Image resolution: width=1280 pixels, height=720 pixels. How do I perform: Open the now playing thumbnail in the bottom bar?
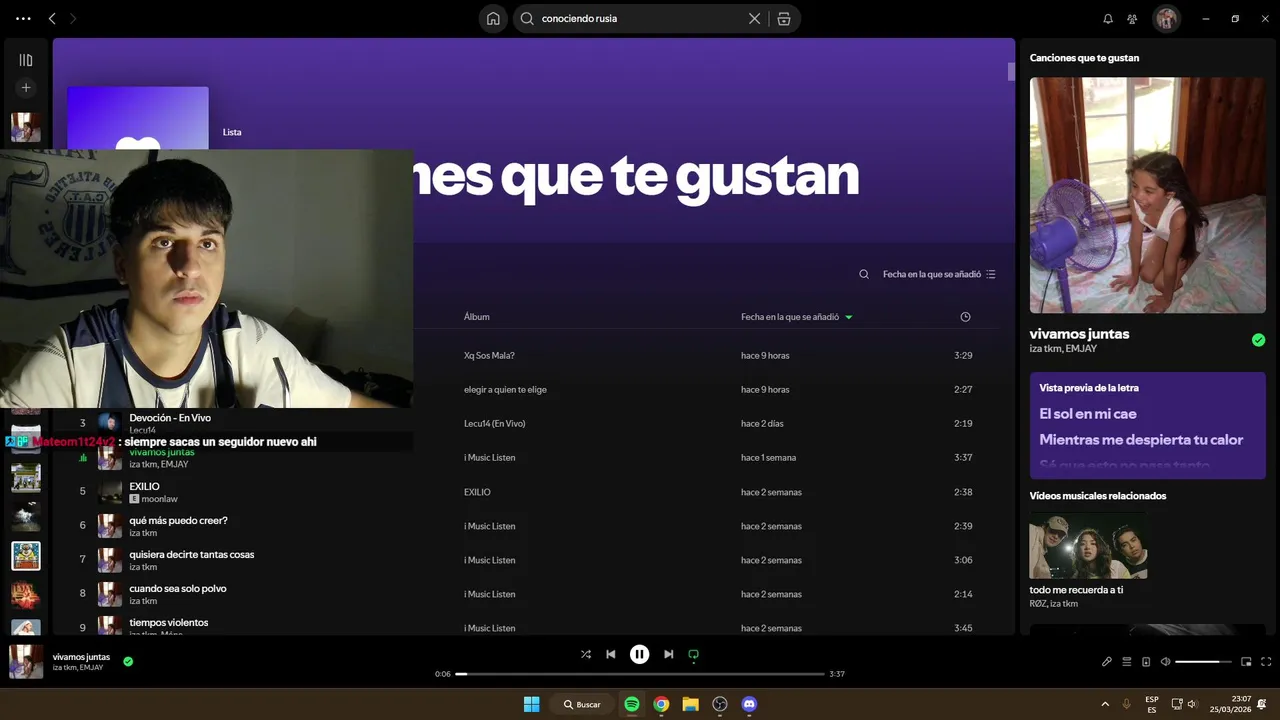26,661
